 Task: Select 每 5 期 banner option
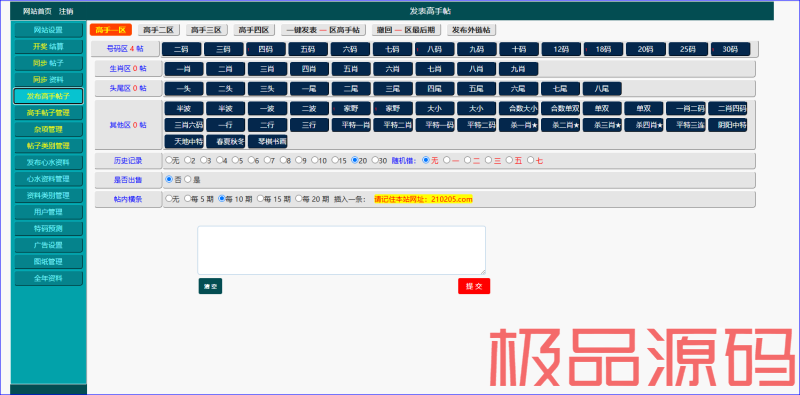coord(187,199)
